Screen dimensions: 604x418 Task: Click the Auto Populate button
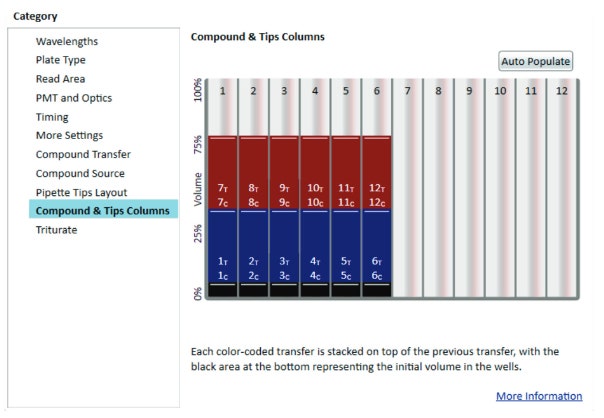pyautogui.click(x=535, y=61)
